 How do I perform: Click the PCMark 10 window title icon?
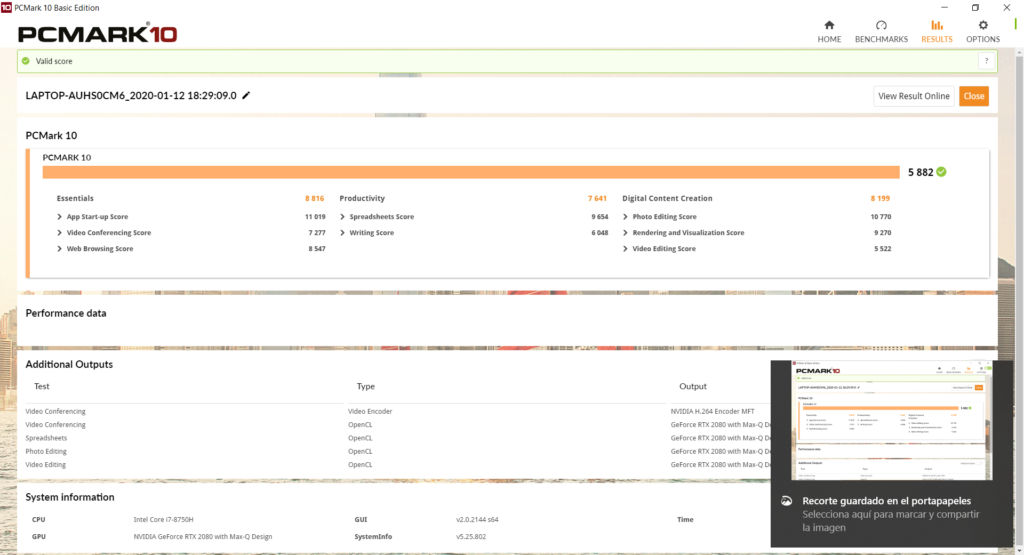[6, 7]
